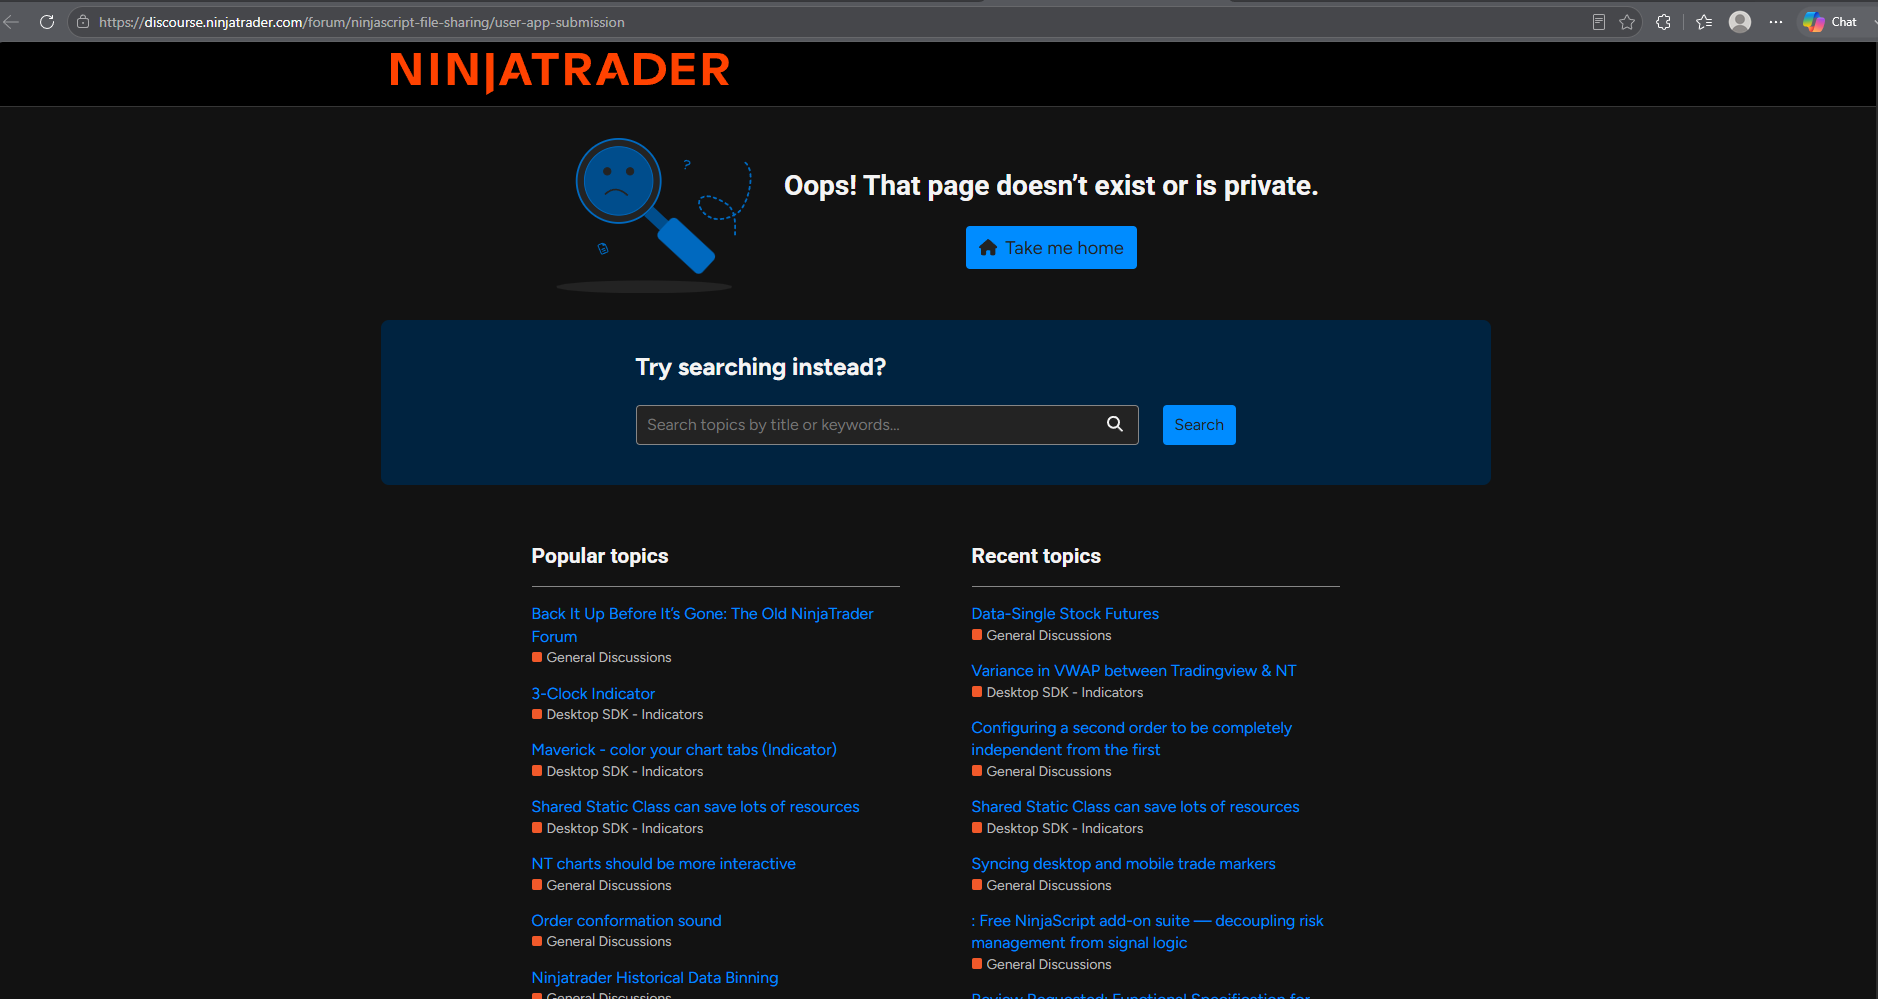Screen dimensions: 1878x999
Task: Open General Discussions under 'Order conformation sound'
Action: [x=601, y=942]
